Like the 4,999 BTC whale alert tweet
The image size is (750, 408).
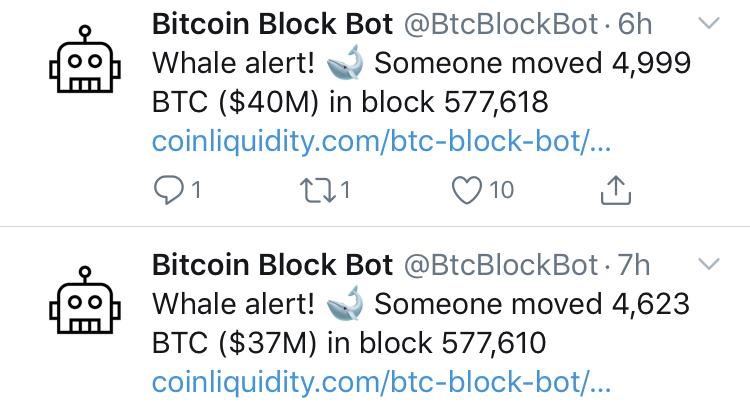pyautogui.click(x=468, y=189)
